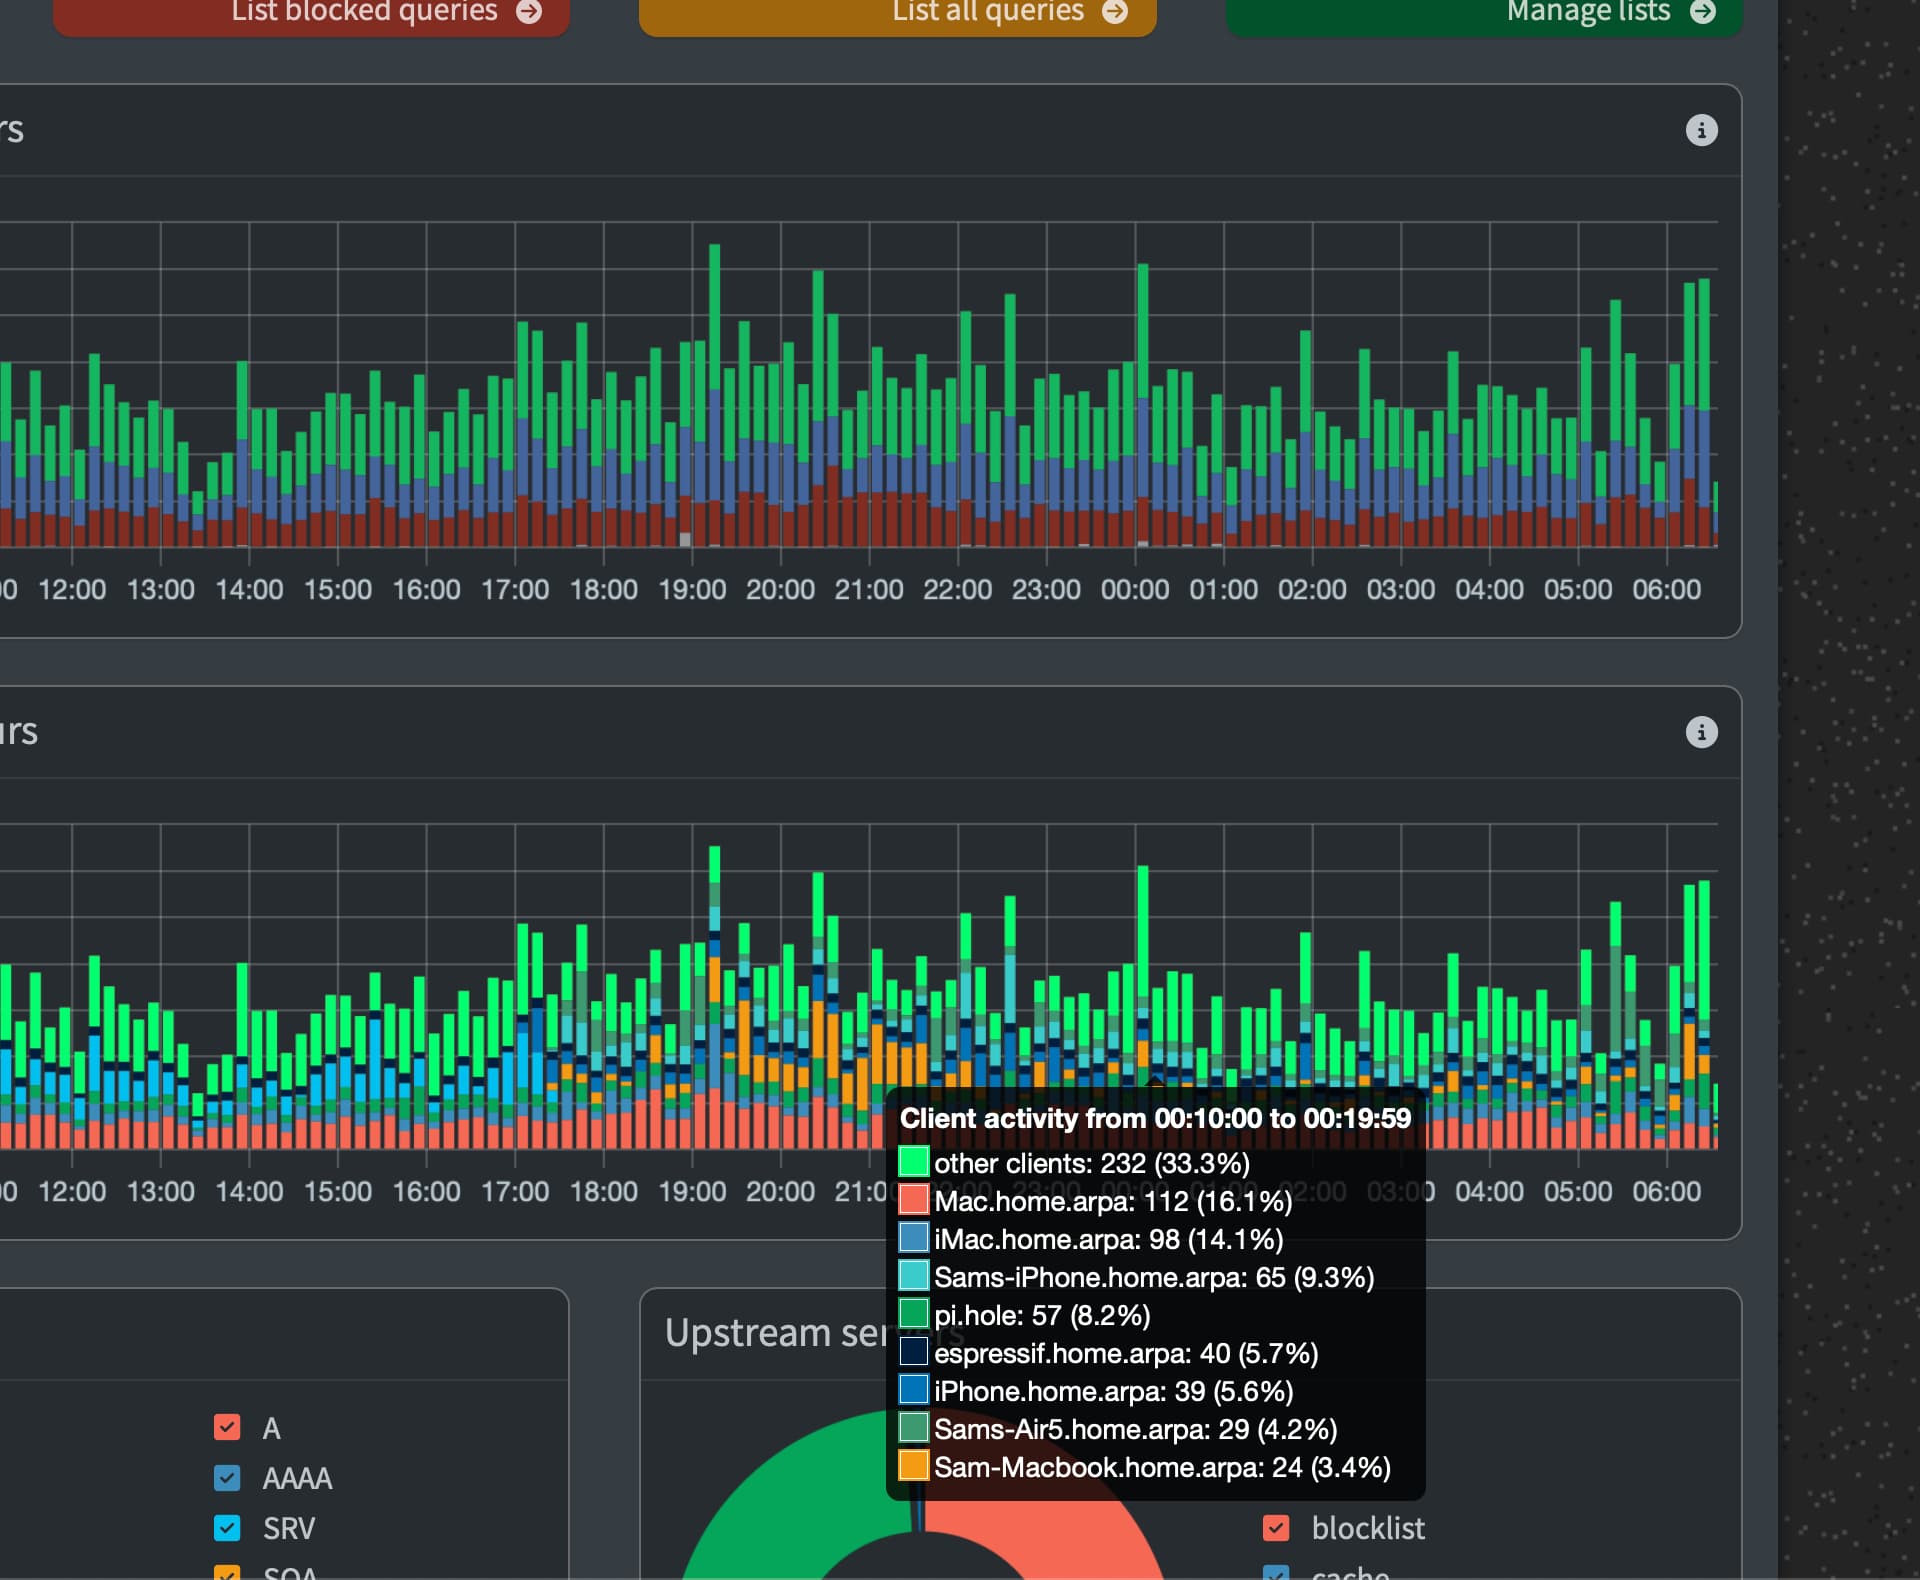Click the 19:00 label on upper chart axis
The image size is (1920, 1580).
tap(692, 590)
